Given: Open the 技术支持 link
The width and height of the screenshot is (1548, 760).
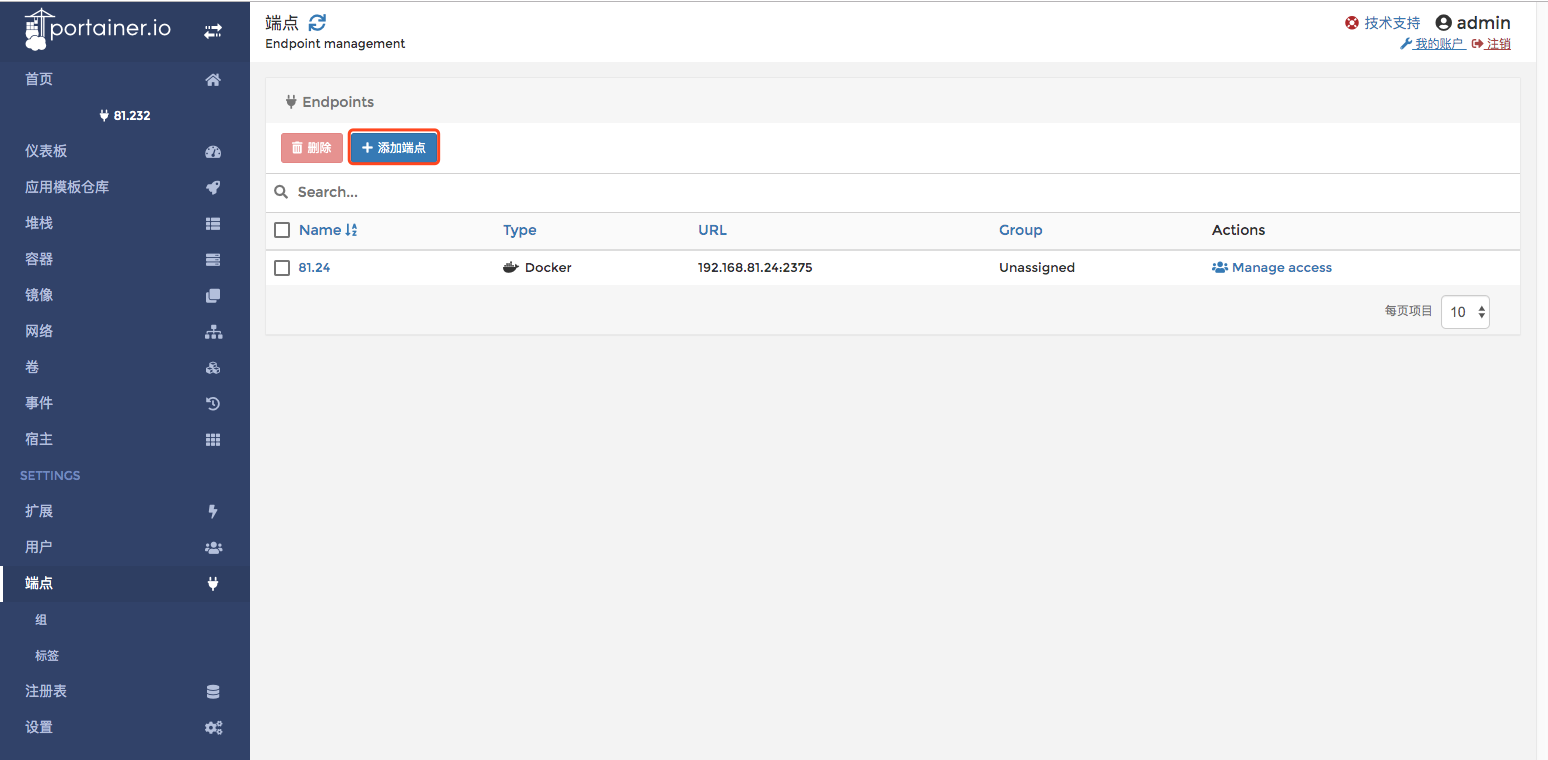Looking at the screenshot, I should [1383, 23].
